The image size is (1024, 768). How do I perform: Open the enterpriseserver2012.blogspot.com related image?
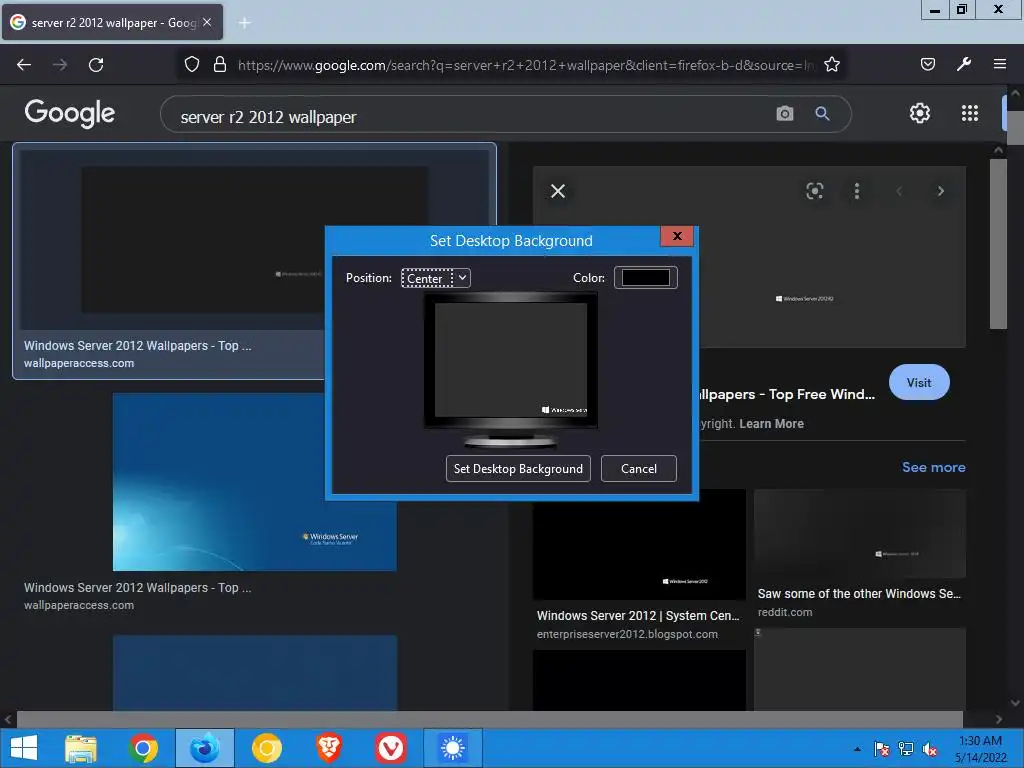point(639,544)
